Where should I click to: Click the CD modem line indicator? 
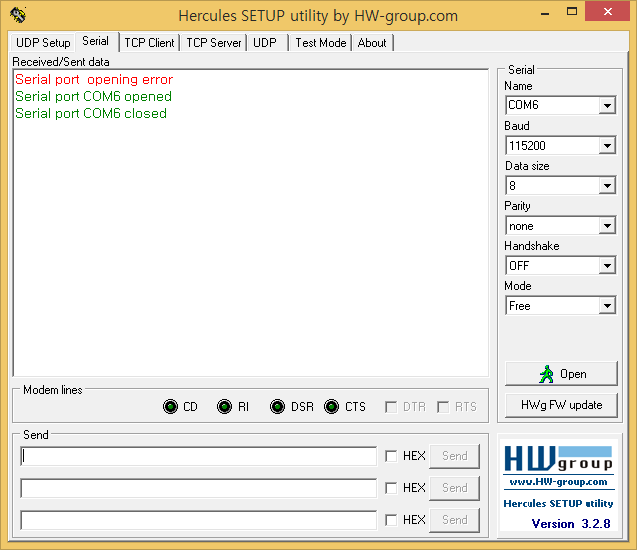tap(170, 407)
